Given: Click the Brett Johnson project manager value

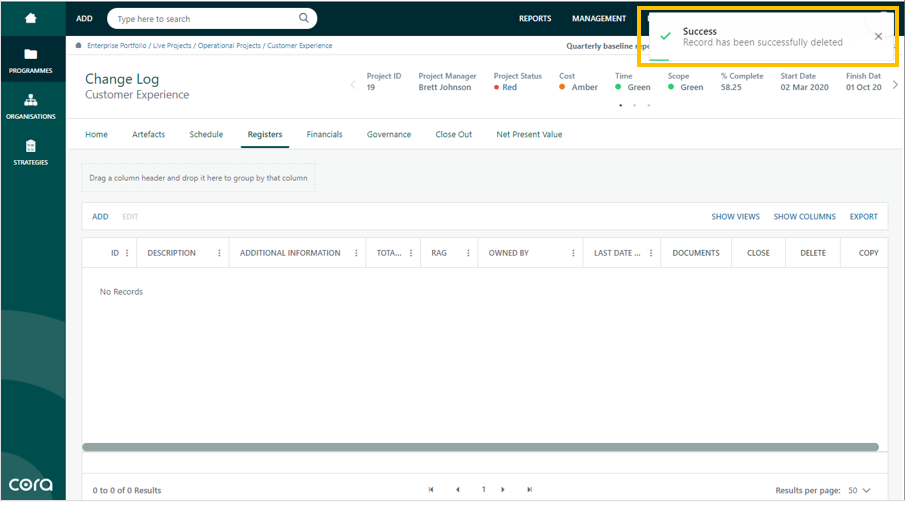Looking at the screenshot, I should coord(445,87).
